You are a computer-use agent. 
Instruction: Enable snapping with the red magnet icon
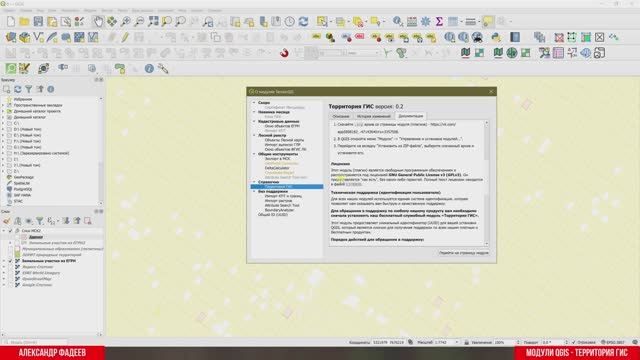[284, 53]
